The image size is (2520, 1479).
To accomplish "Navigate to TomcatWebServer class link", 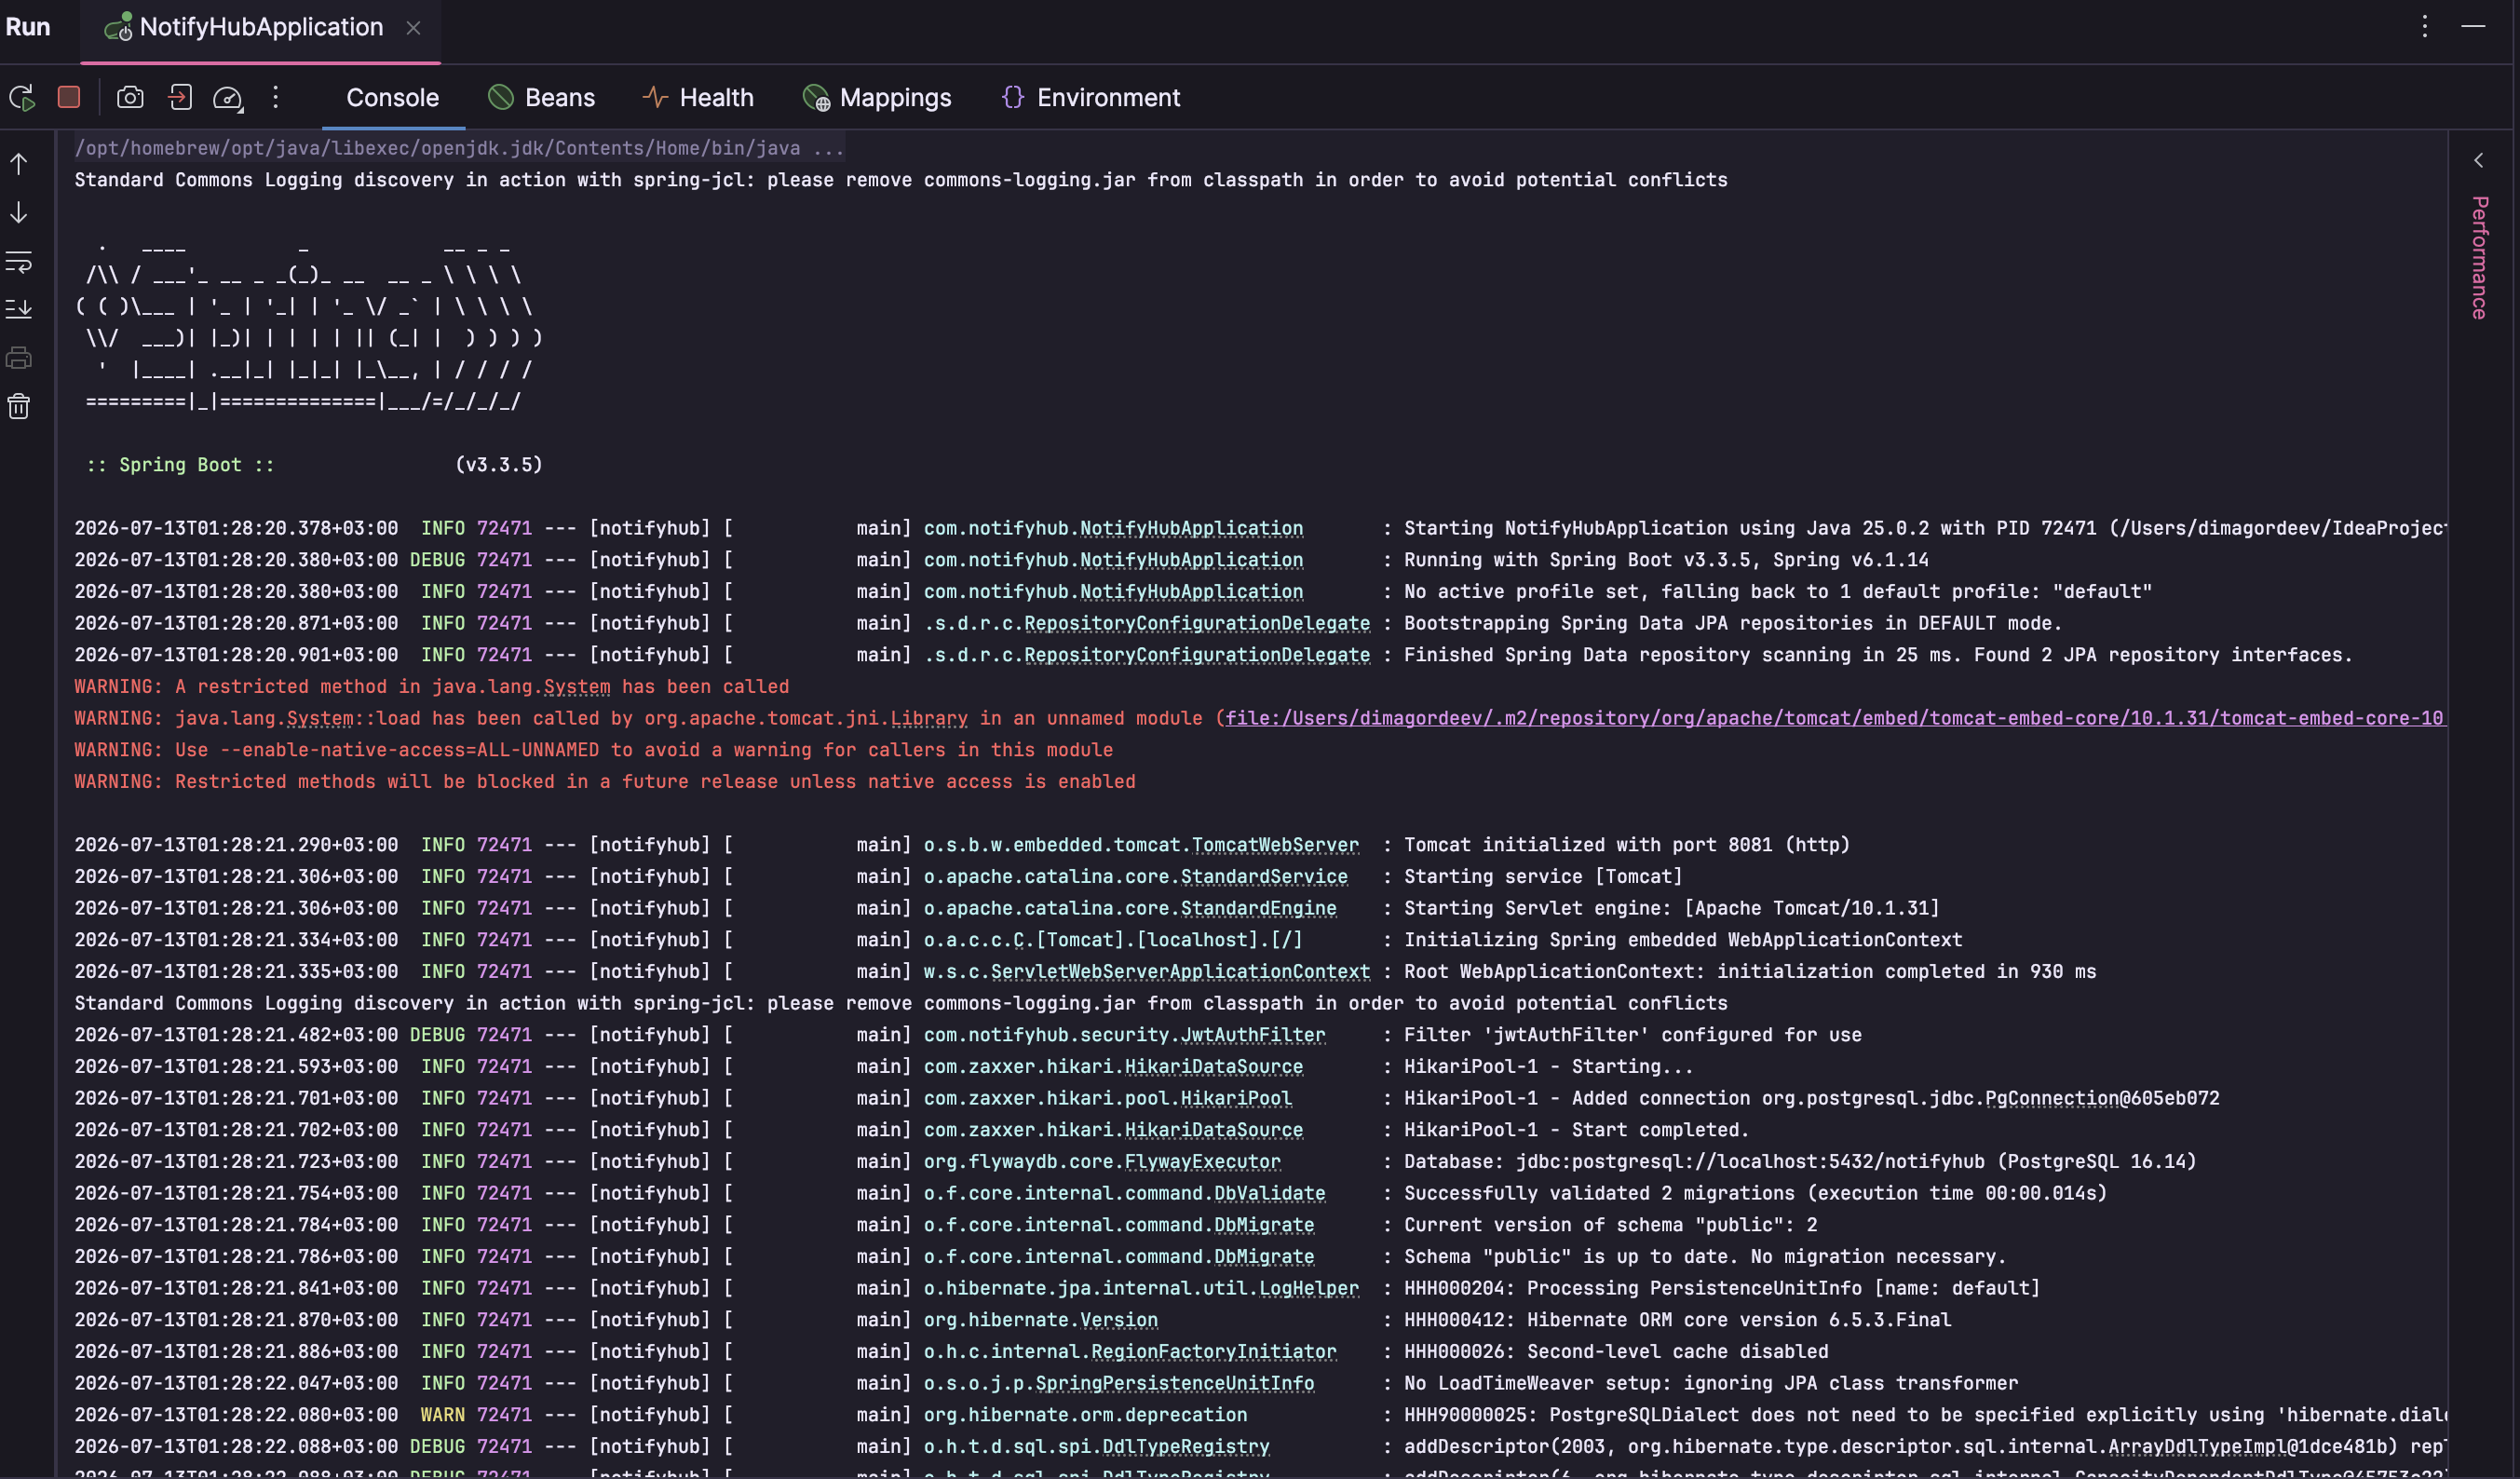I will tap(1275, 845).
